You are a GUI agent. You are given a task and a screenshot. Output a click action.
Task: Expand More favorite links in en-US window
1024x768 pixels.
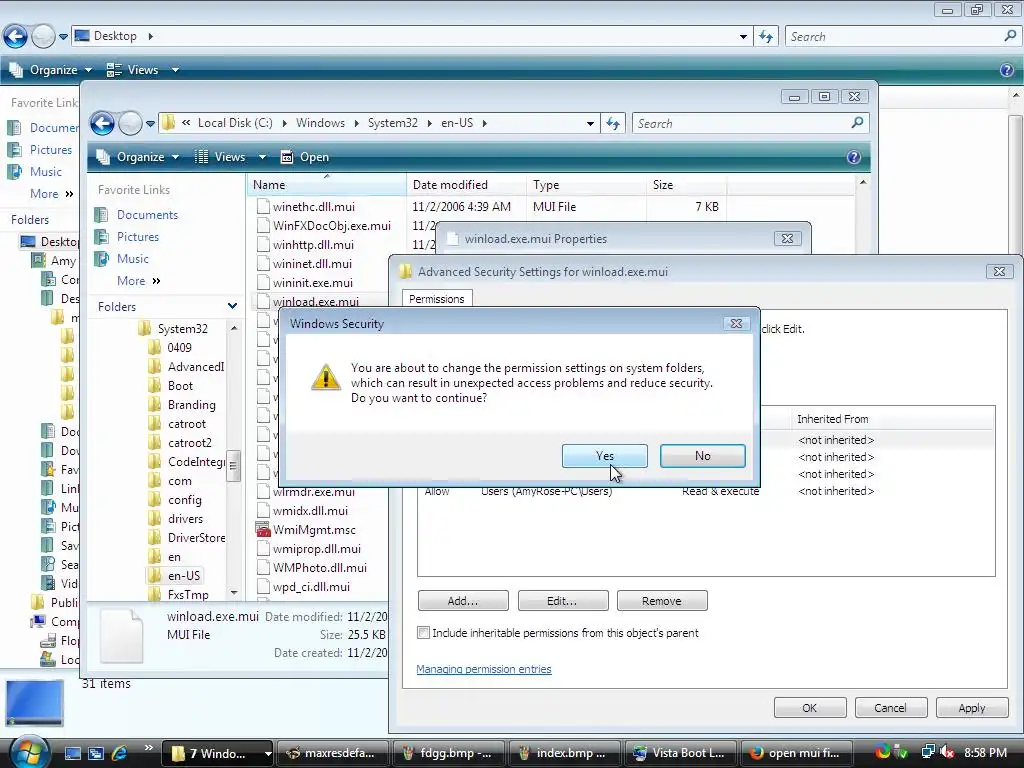point(139,281)
